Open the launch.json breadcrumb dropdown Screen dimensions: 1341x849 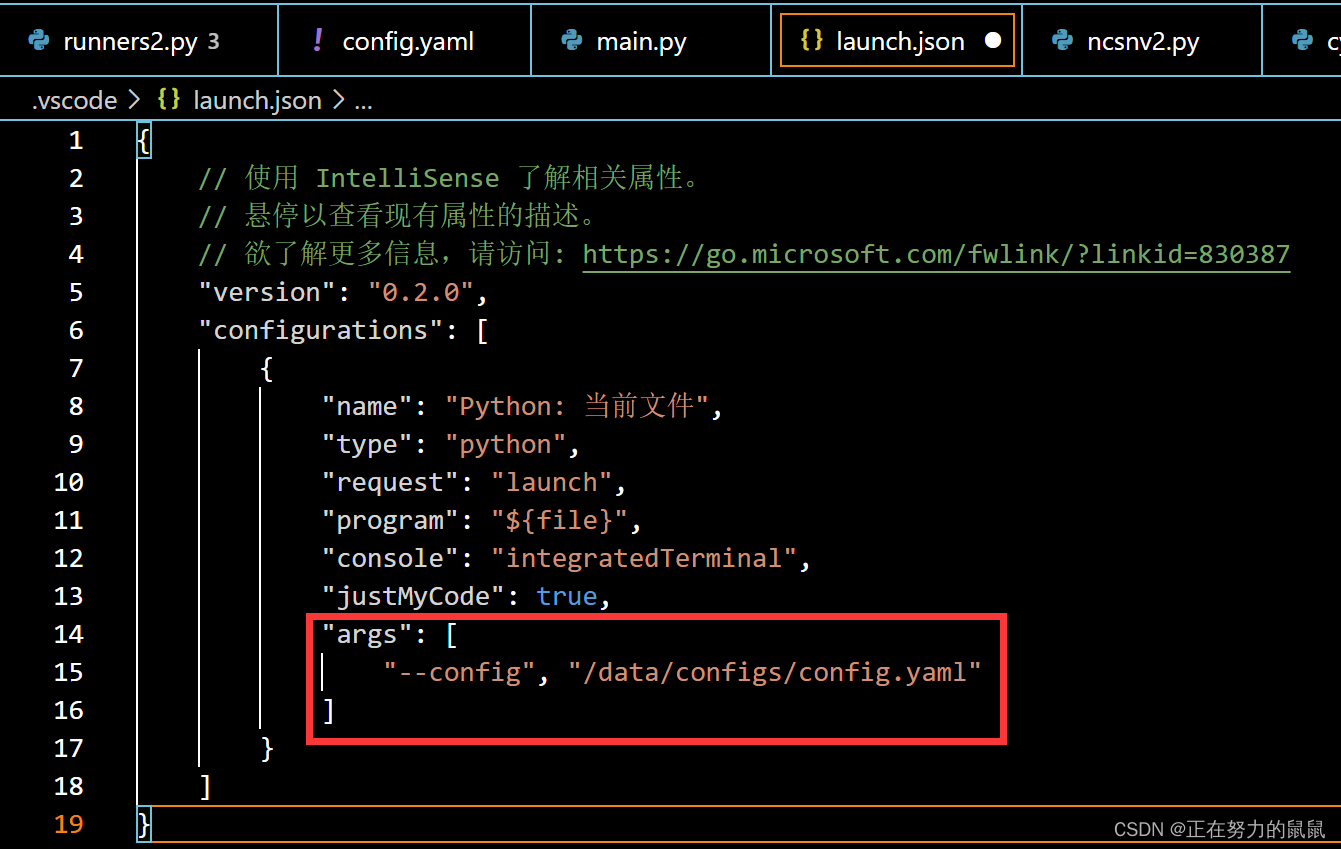tap(257, 100)
